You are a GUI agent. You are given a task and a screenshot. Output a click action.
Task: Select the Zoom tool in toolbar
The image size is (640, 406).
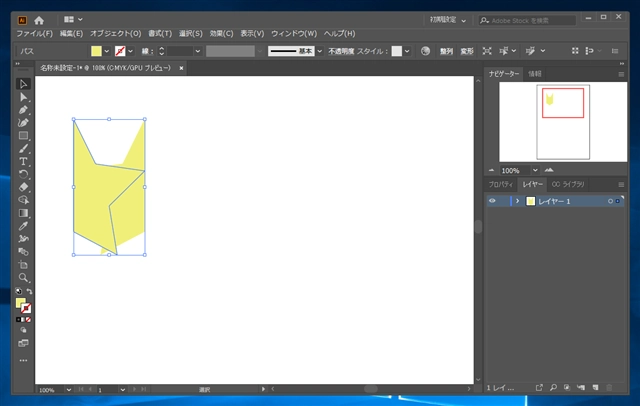[23, 278]
